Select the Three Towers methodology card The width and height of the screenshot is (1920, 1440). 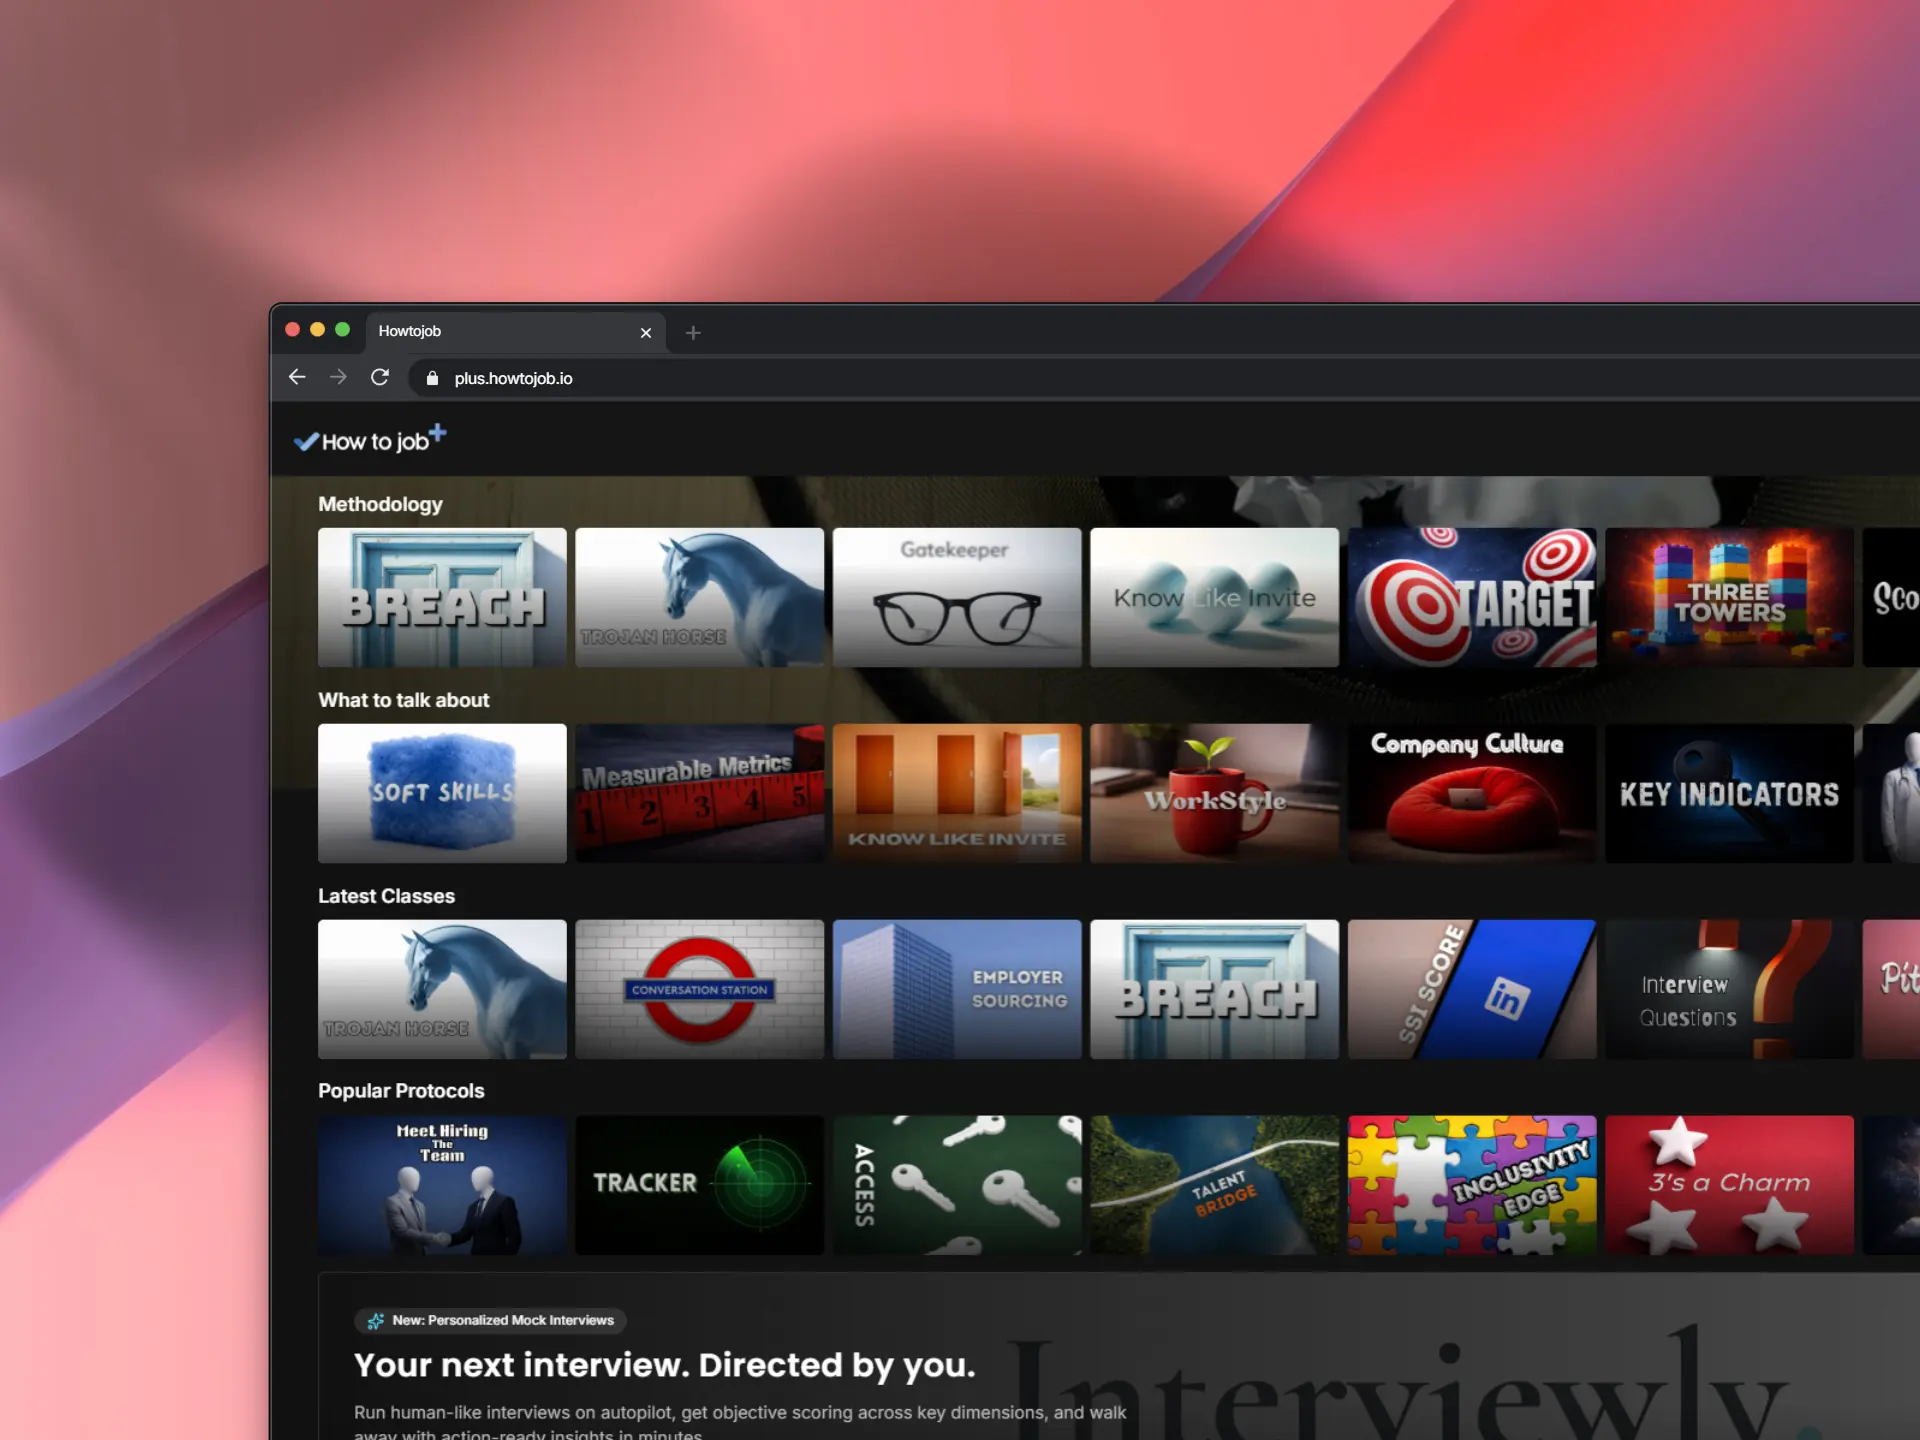(1729, 597)
